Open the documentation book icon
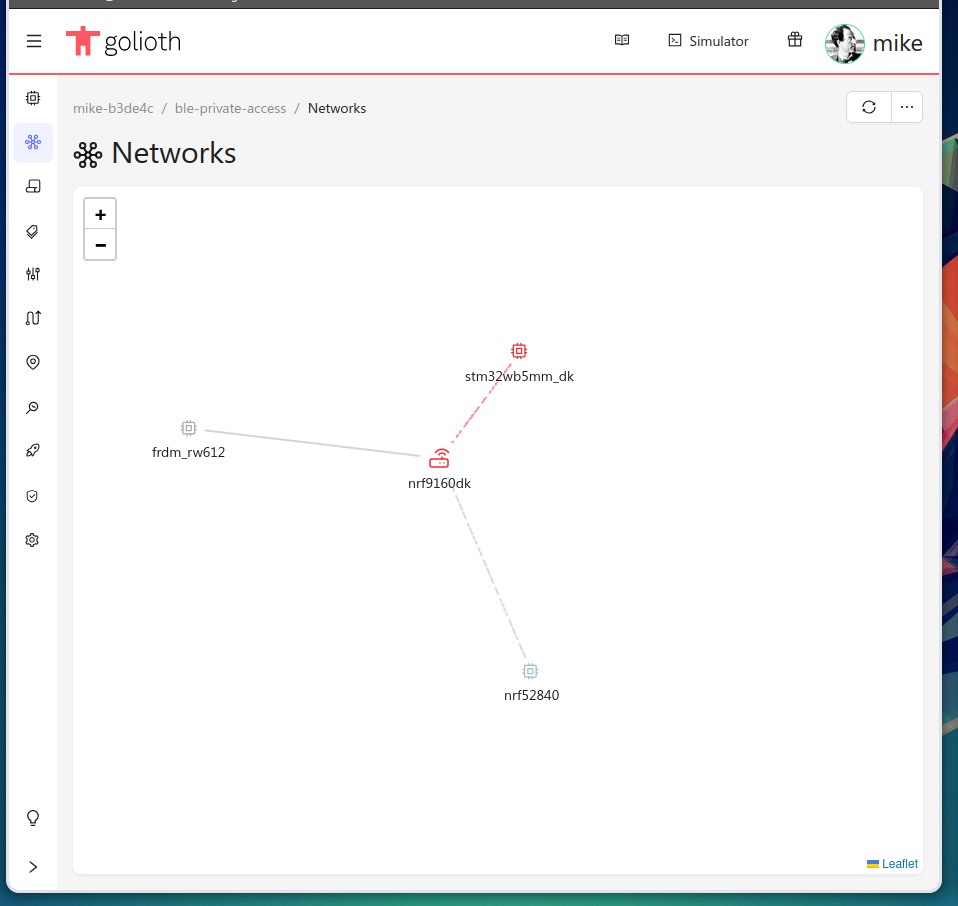Viewport: 958px width, 906px height. 621,40
